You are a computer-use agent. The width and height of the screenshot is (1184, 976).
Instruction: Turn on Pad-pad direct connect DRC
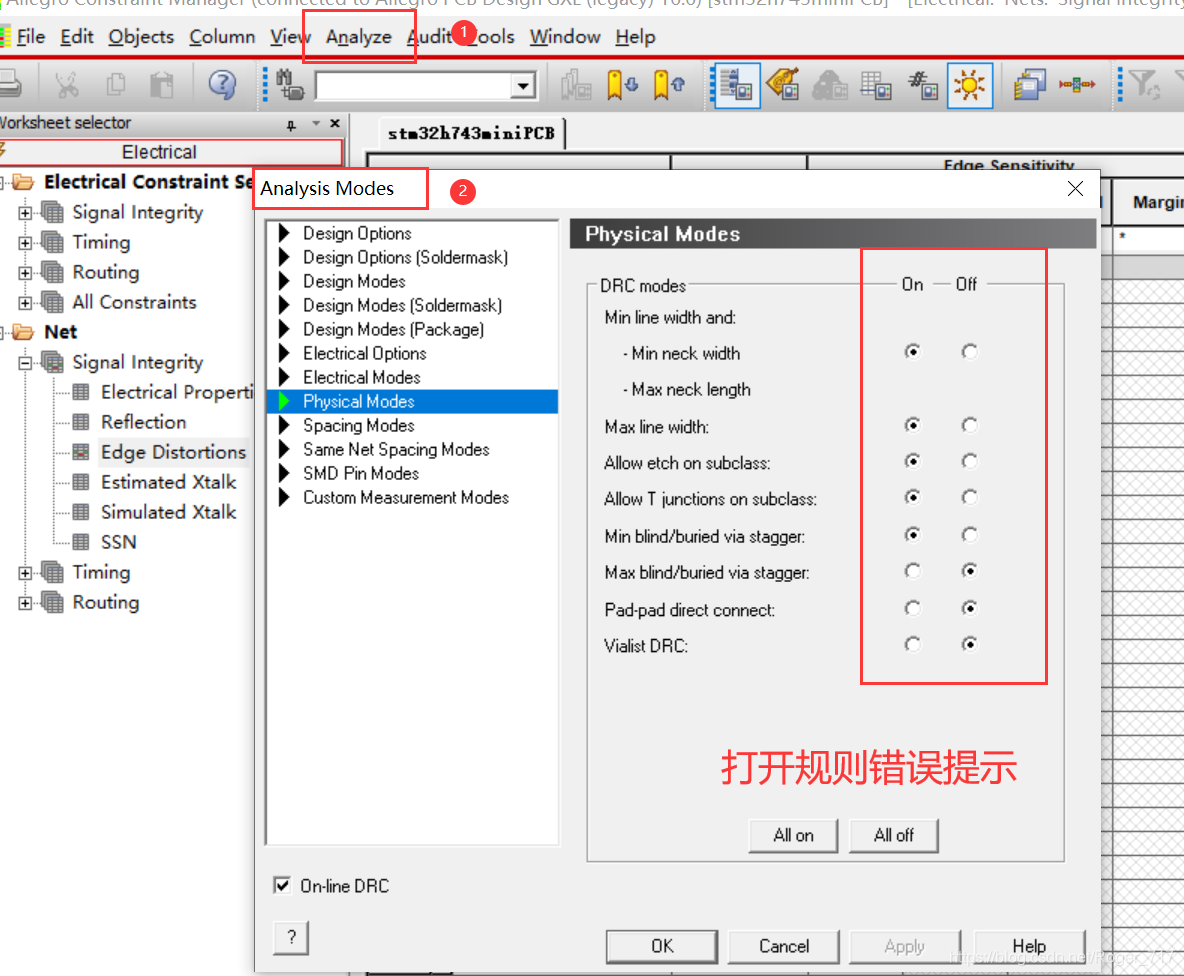[912, 608]
